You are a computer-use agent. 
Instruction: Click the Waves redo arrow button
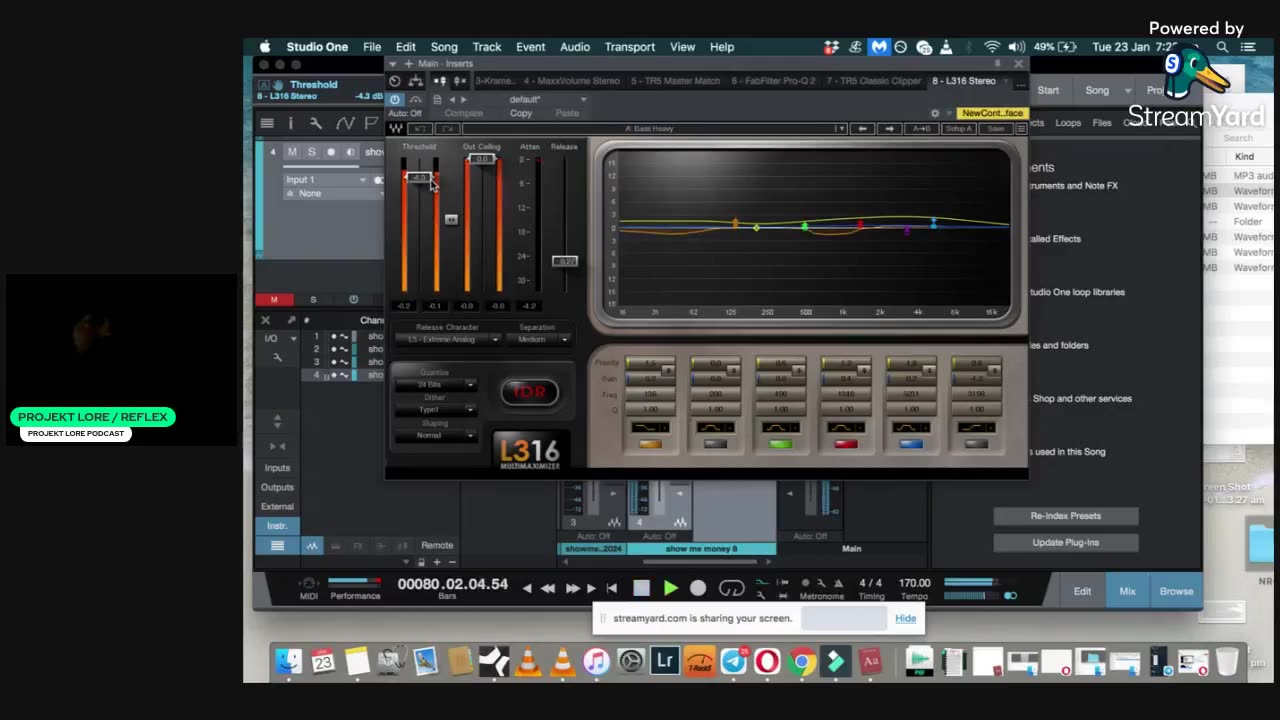point(447,129)
